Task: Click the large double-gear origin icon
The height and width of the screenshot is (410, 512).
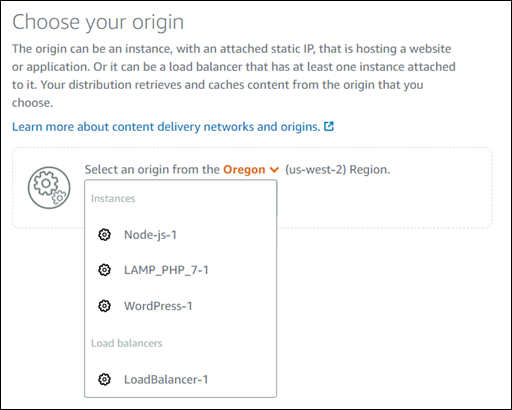Action: [49, 188]
